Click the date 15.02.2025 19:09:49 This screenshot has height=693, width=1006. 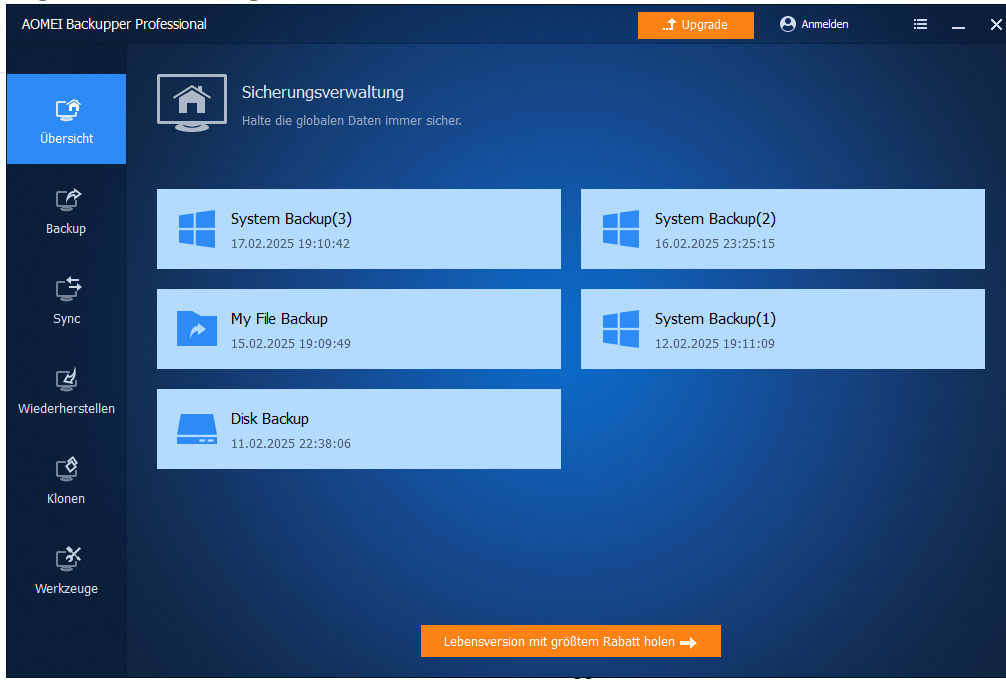pyautogui.click(x=291, y=344)
